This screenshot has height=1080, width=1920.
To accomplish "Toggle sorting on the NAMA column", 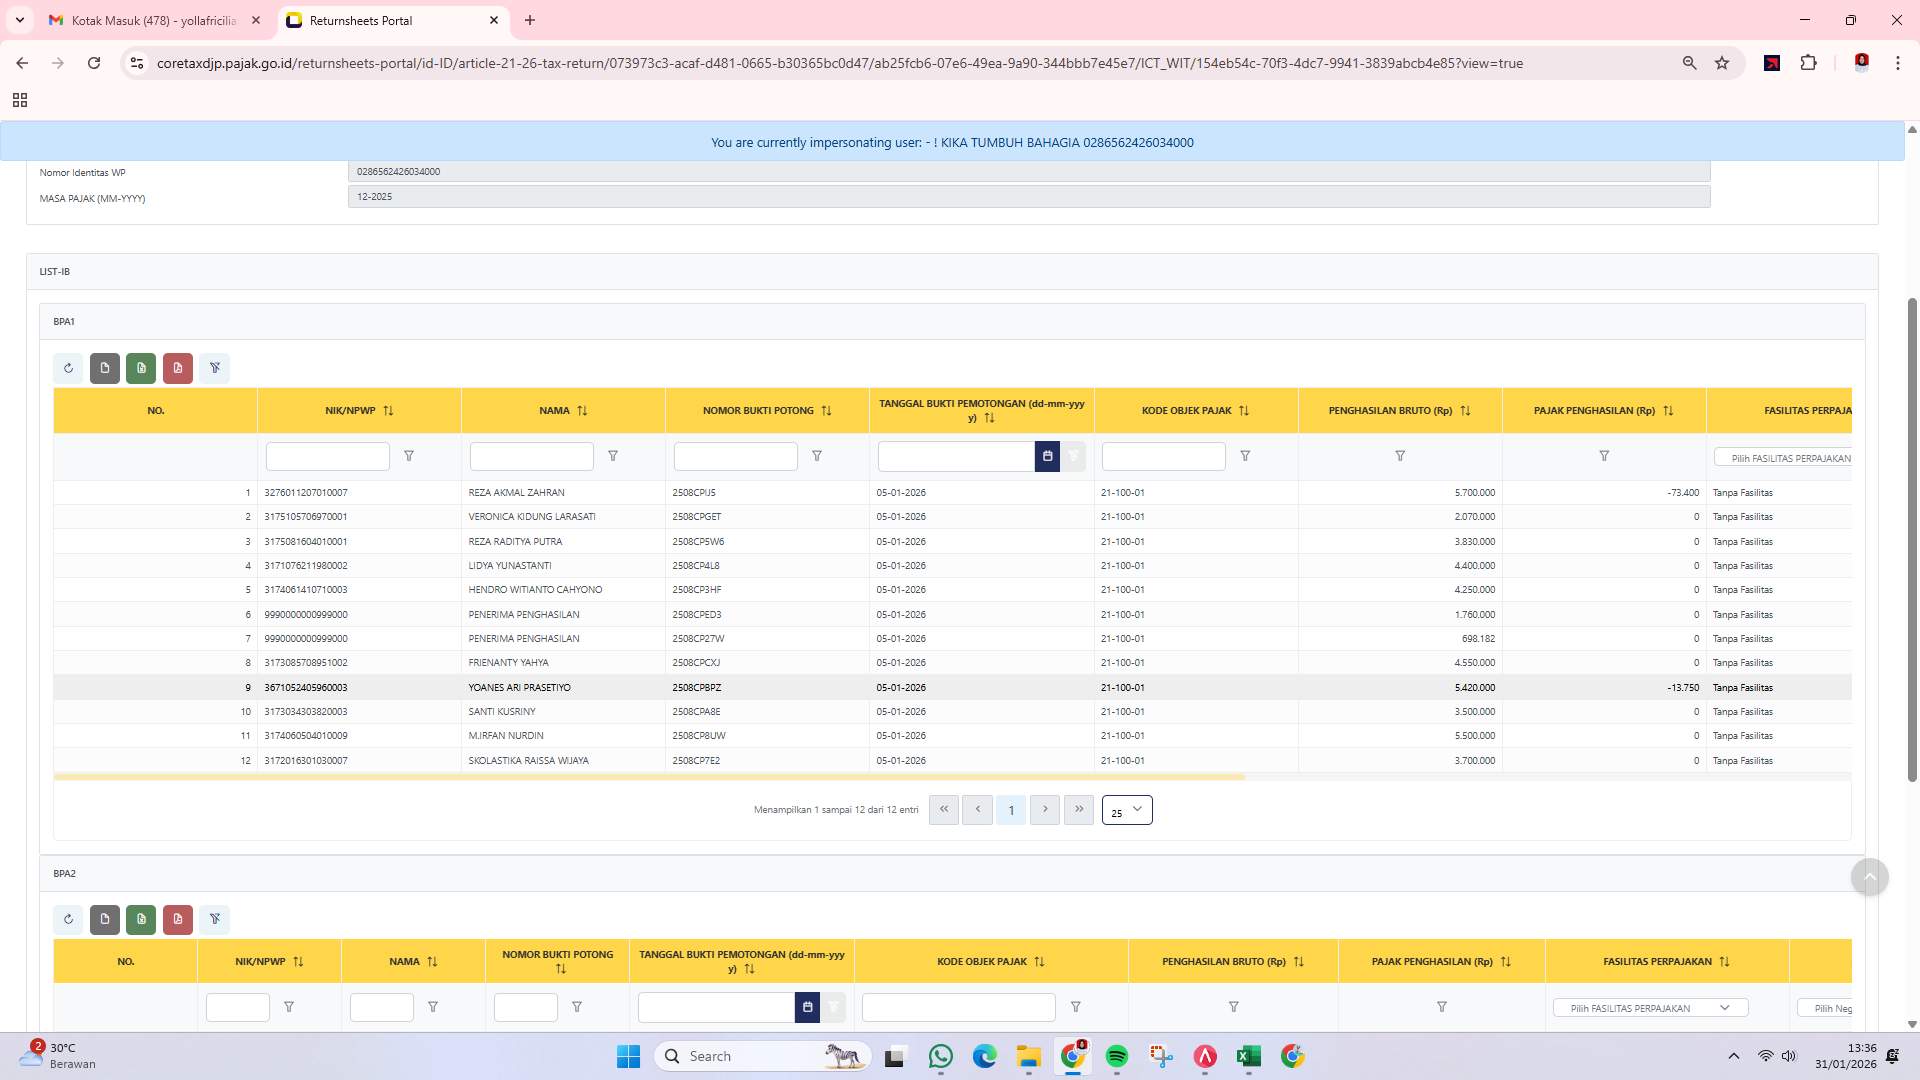I will point(583,410).
